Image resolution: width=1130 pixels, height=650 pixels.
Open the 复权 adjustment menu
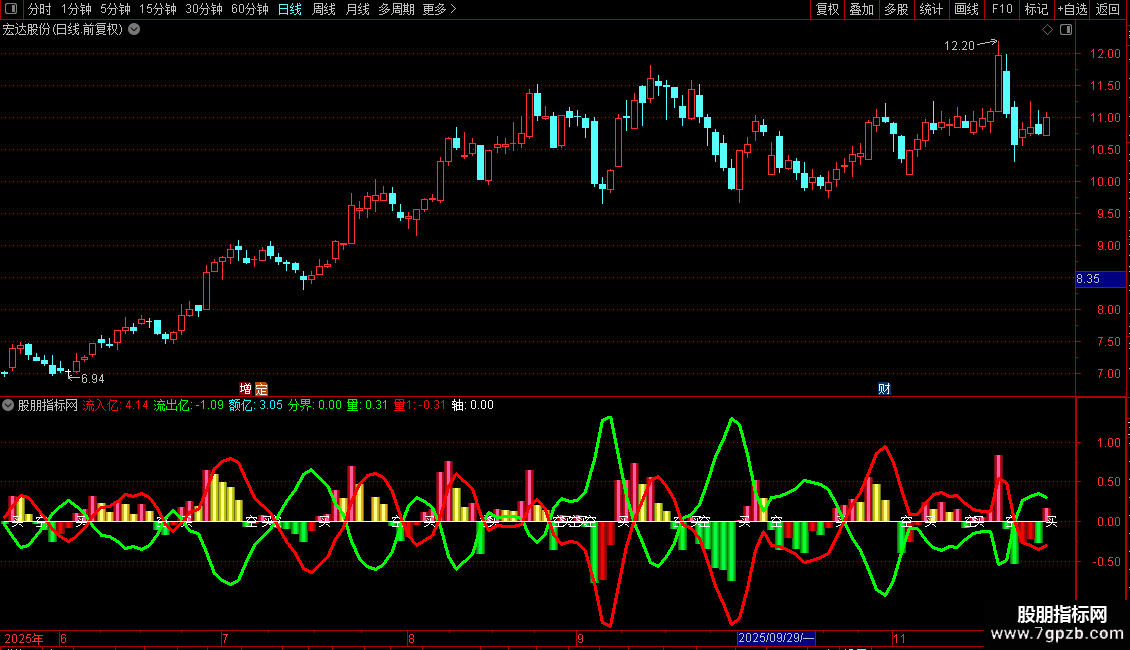[827, 10]
